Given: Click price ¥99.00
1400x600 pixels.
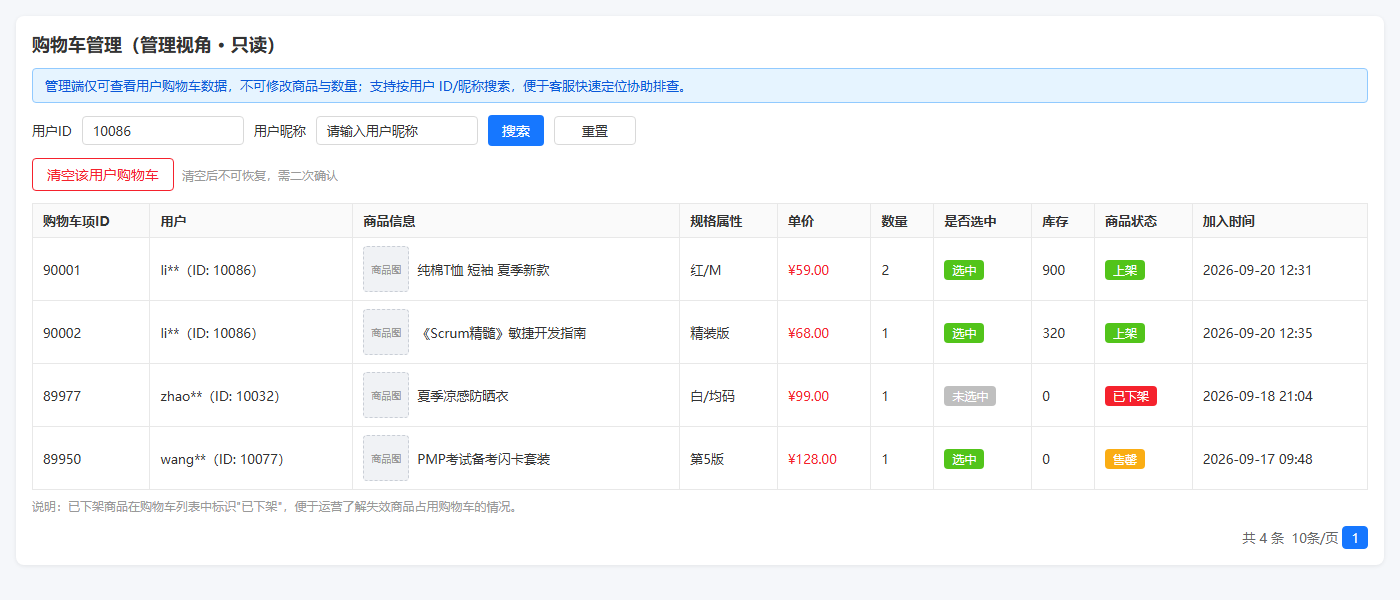Looking at the screenshot, I should 808,396.
